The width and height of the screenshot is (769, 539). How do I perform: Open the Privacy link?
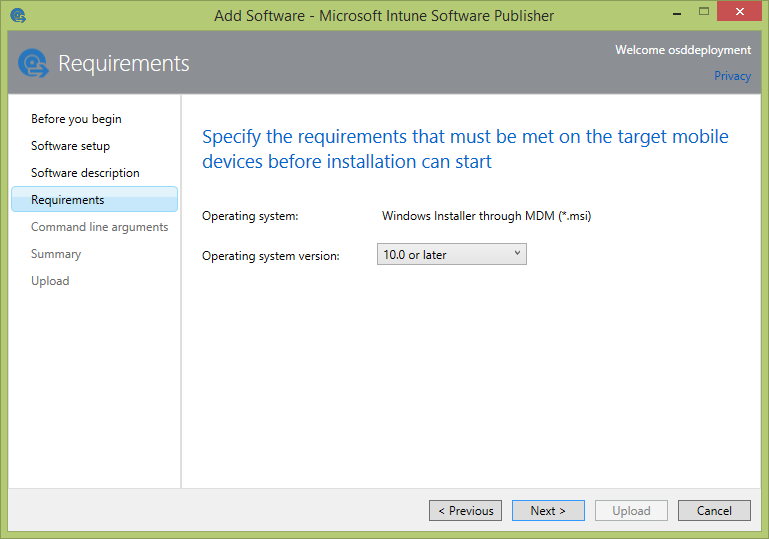tap(732, 76)
